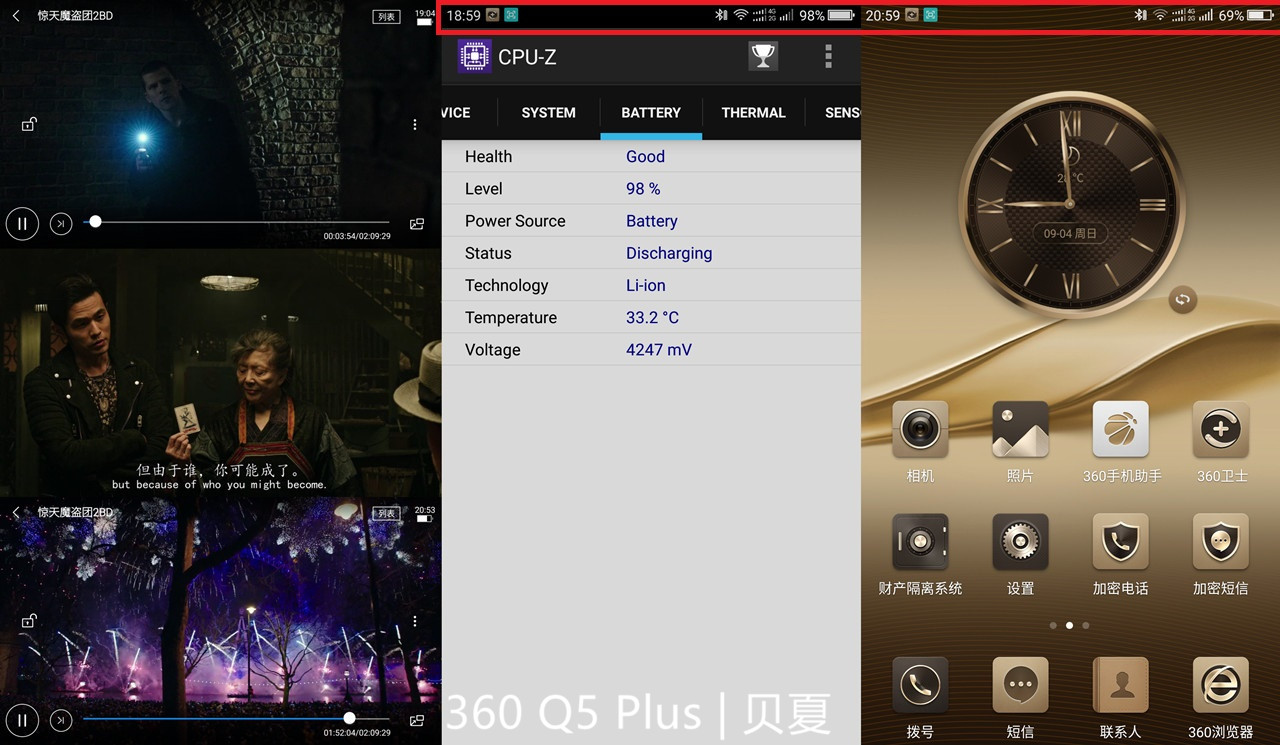
Task: Select the BATTERY tab
Action: (x=651, y=113)
